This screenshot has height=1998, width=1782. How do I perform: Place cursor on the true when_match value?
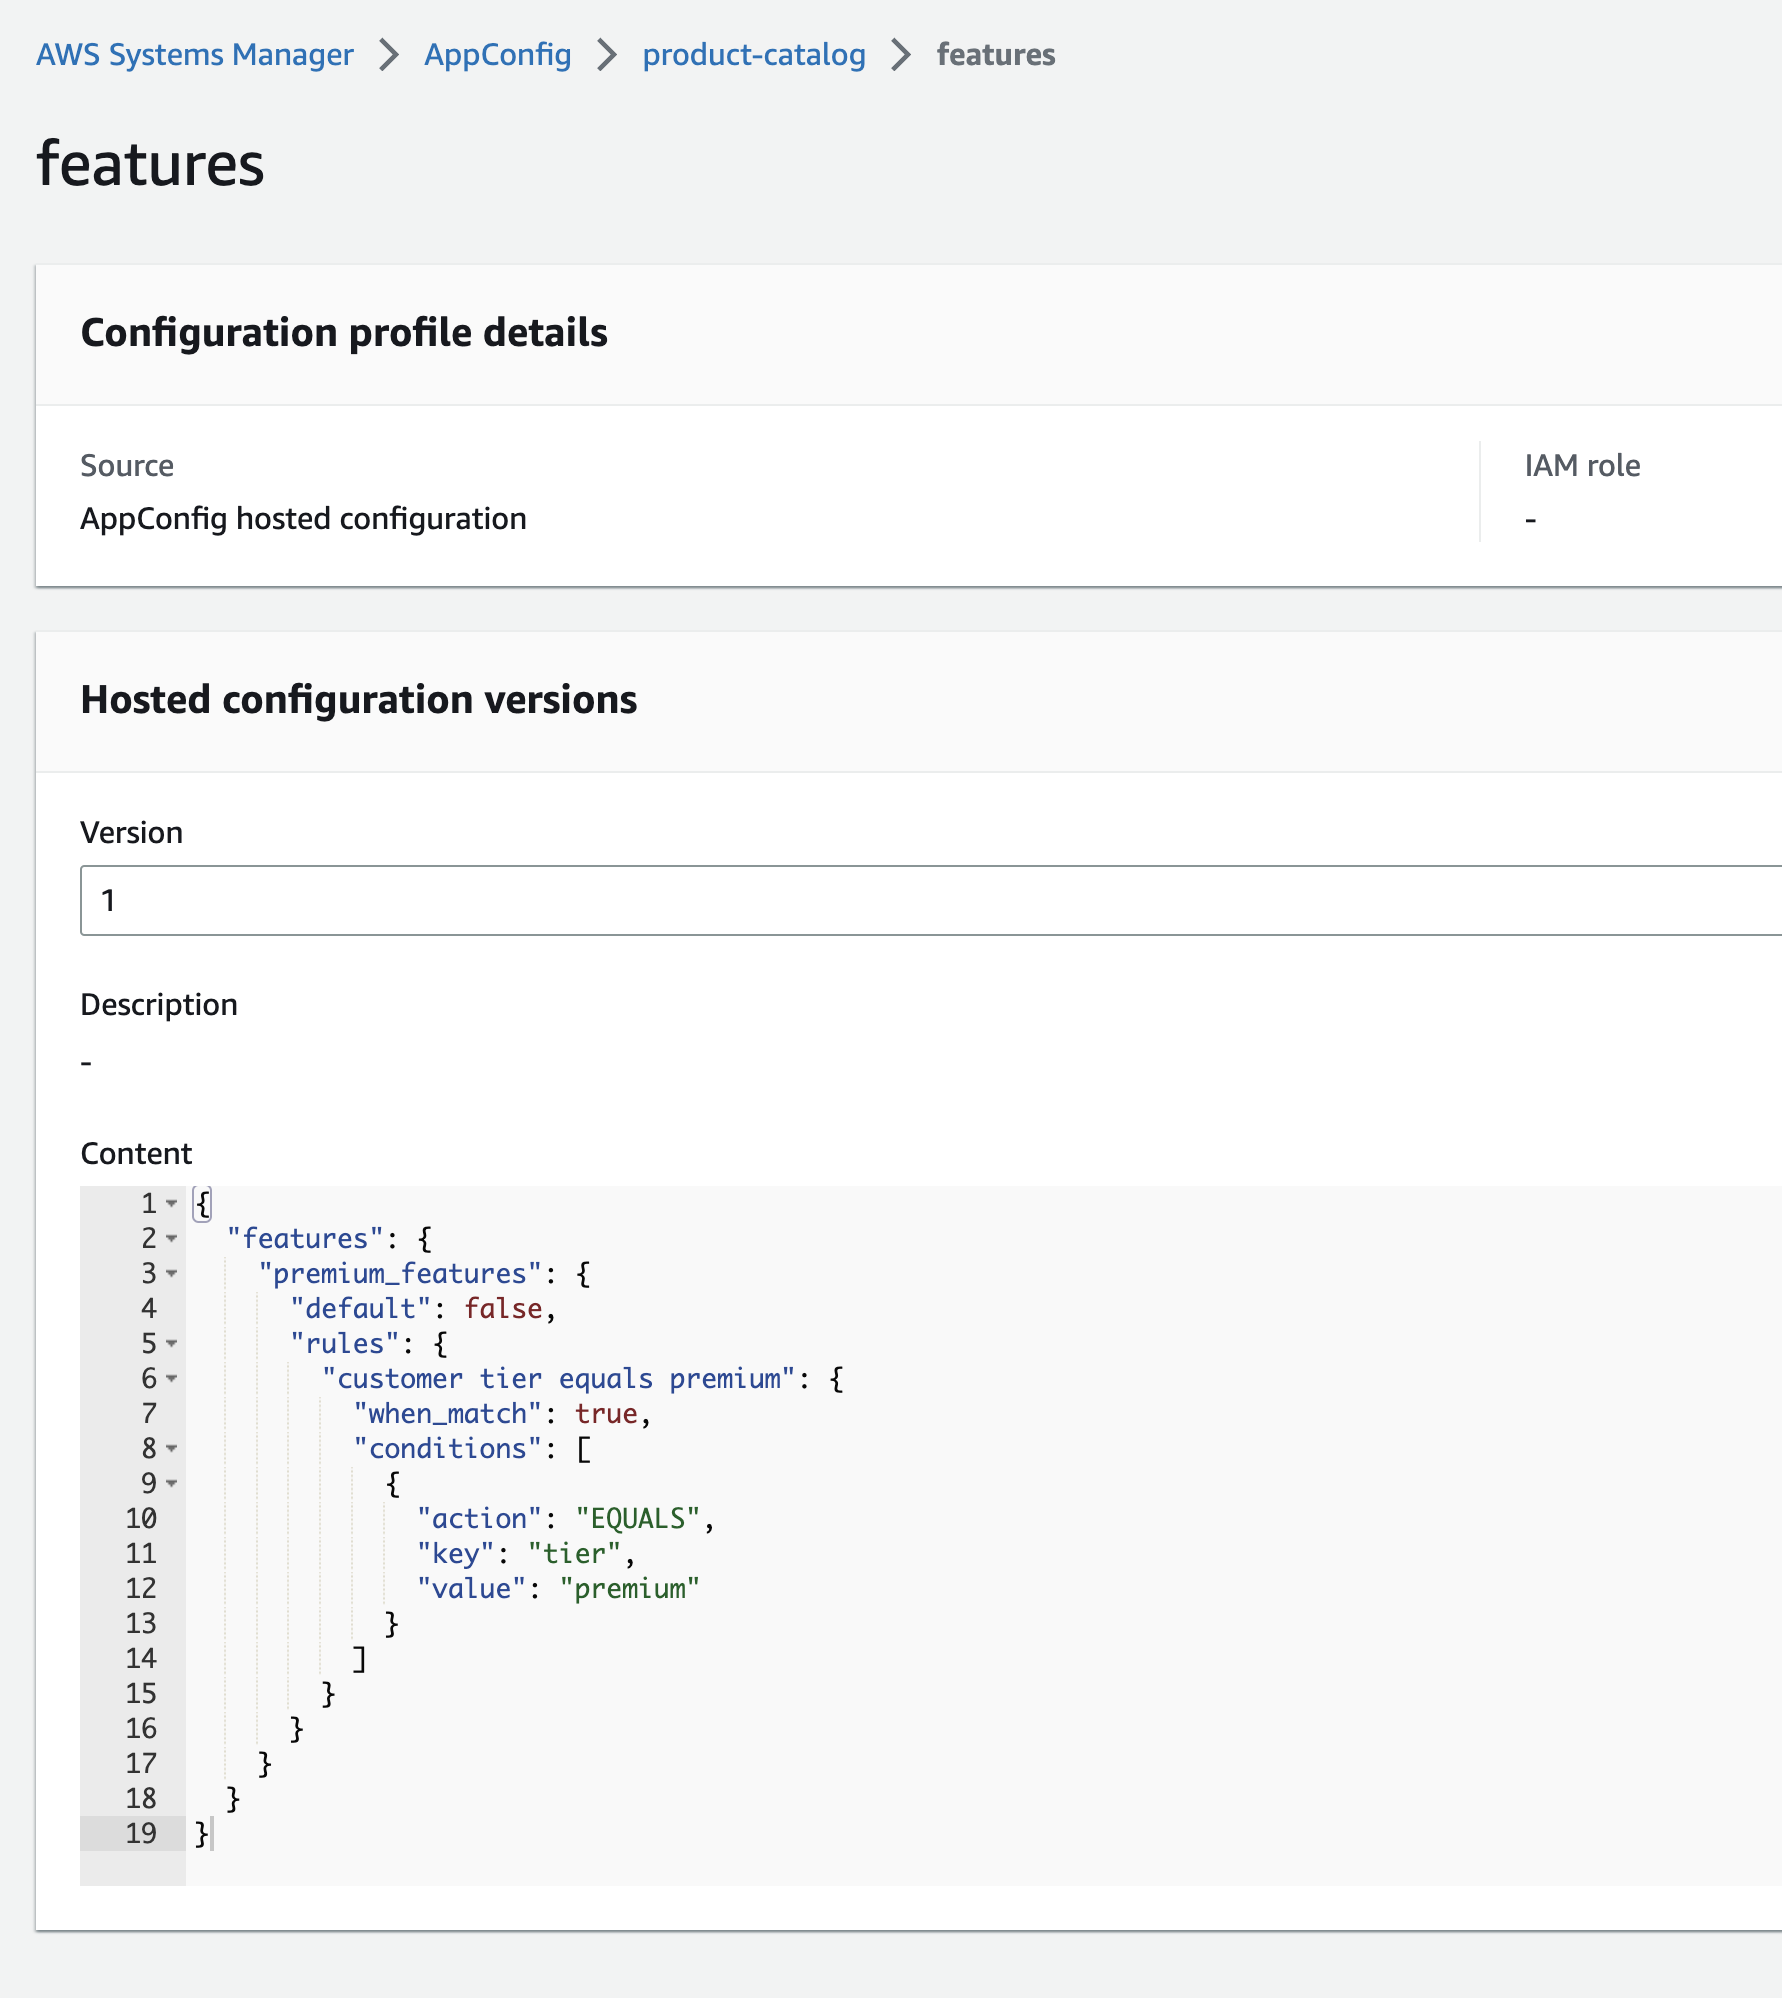[x=606, y=1413]
